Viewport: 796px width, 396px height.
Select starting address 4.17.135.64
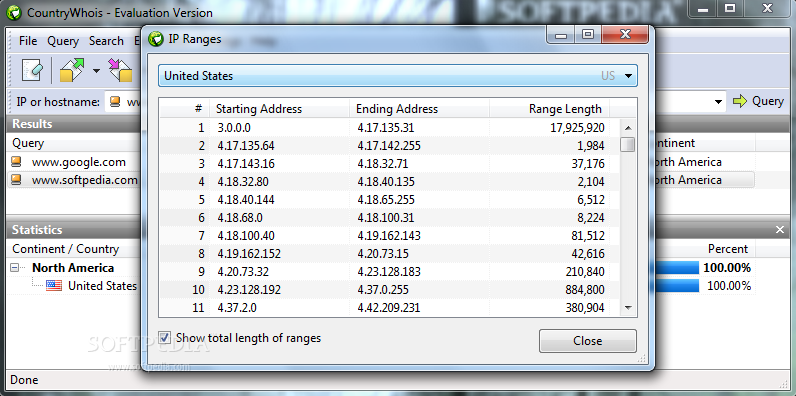[246, 146]
